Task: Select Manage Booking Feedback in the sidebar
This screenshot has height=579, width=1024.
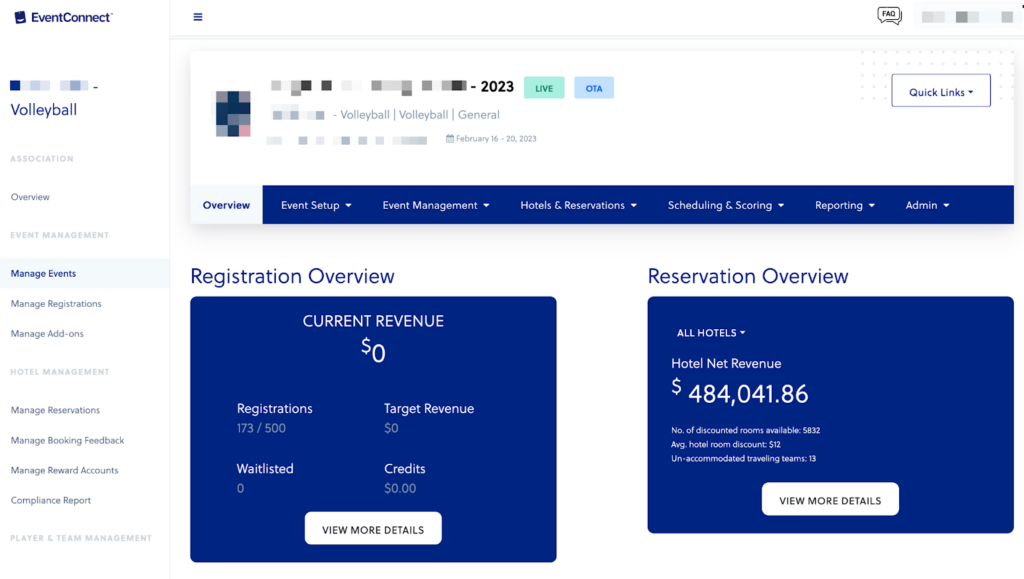Action: [x=66, y=440]
